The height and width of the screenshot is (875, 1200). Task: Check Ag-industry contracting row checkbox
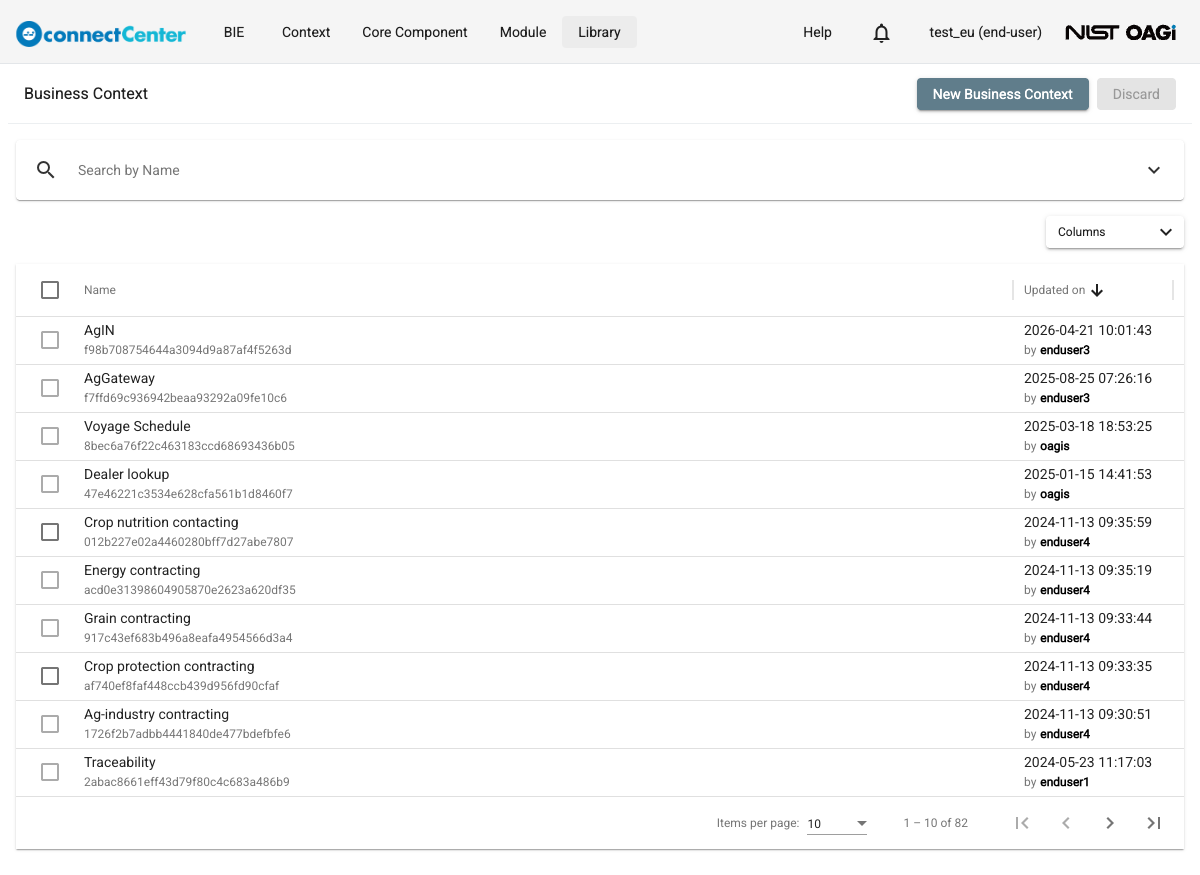[50, 724]
